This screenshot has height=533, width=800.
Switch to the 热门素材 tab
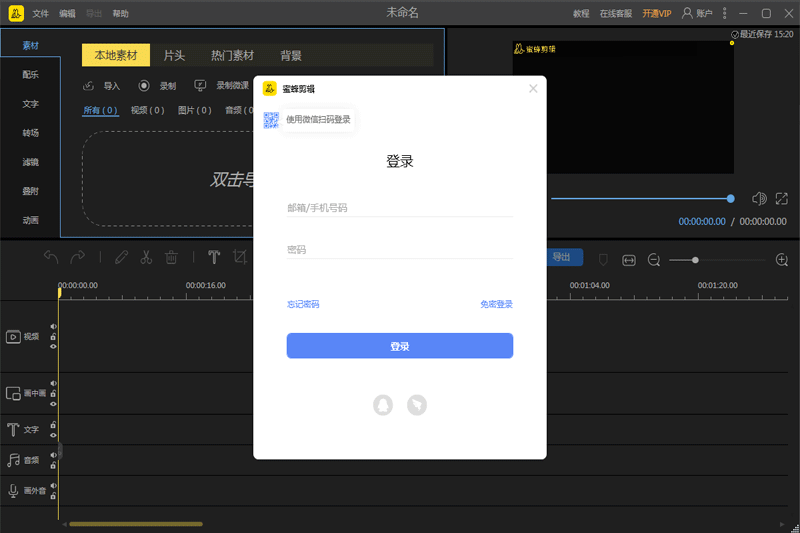[x=232, y=56]
